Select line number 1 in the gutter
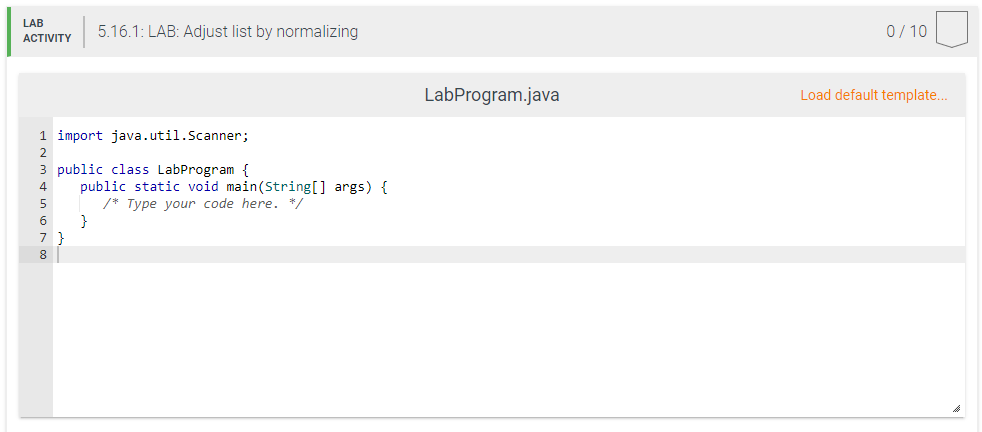 43,136
